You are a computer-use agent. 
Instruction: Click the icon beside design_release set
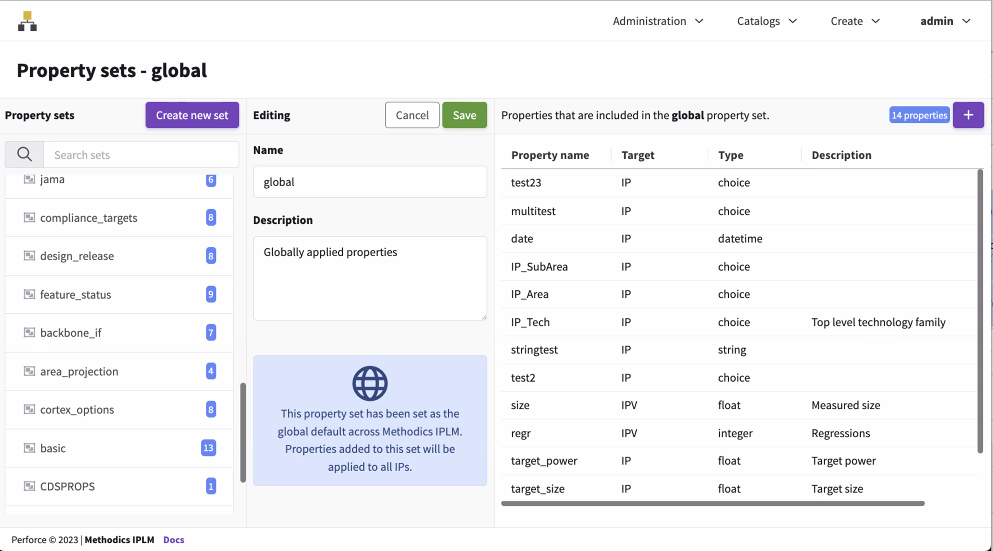coord(29,256)
